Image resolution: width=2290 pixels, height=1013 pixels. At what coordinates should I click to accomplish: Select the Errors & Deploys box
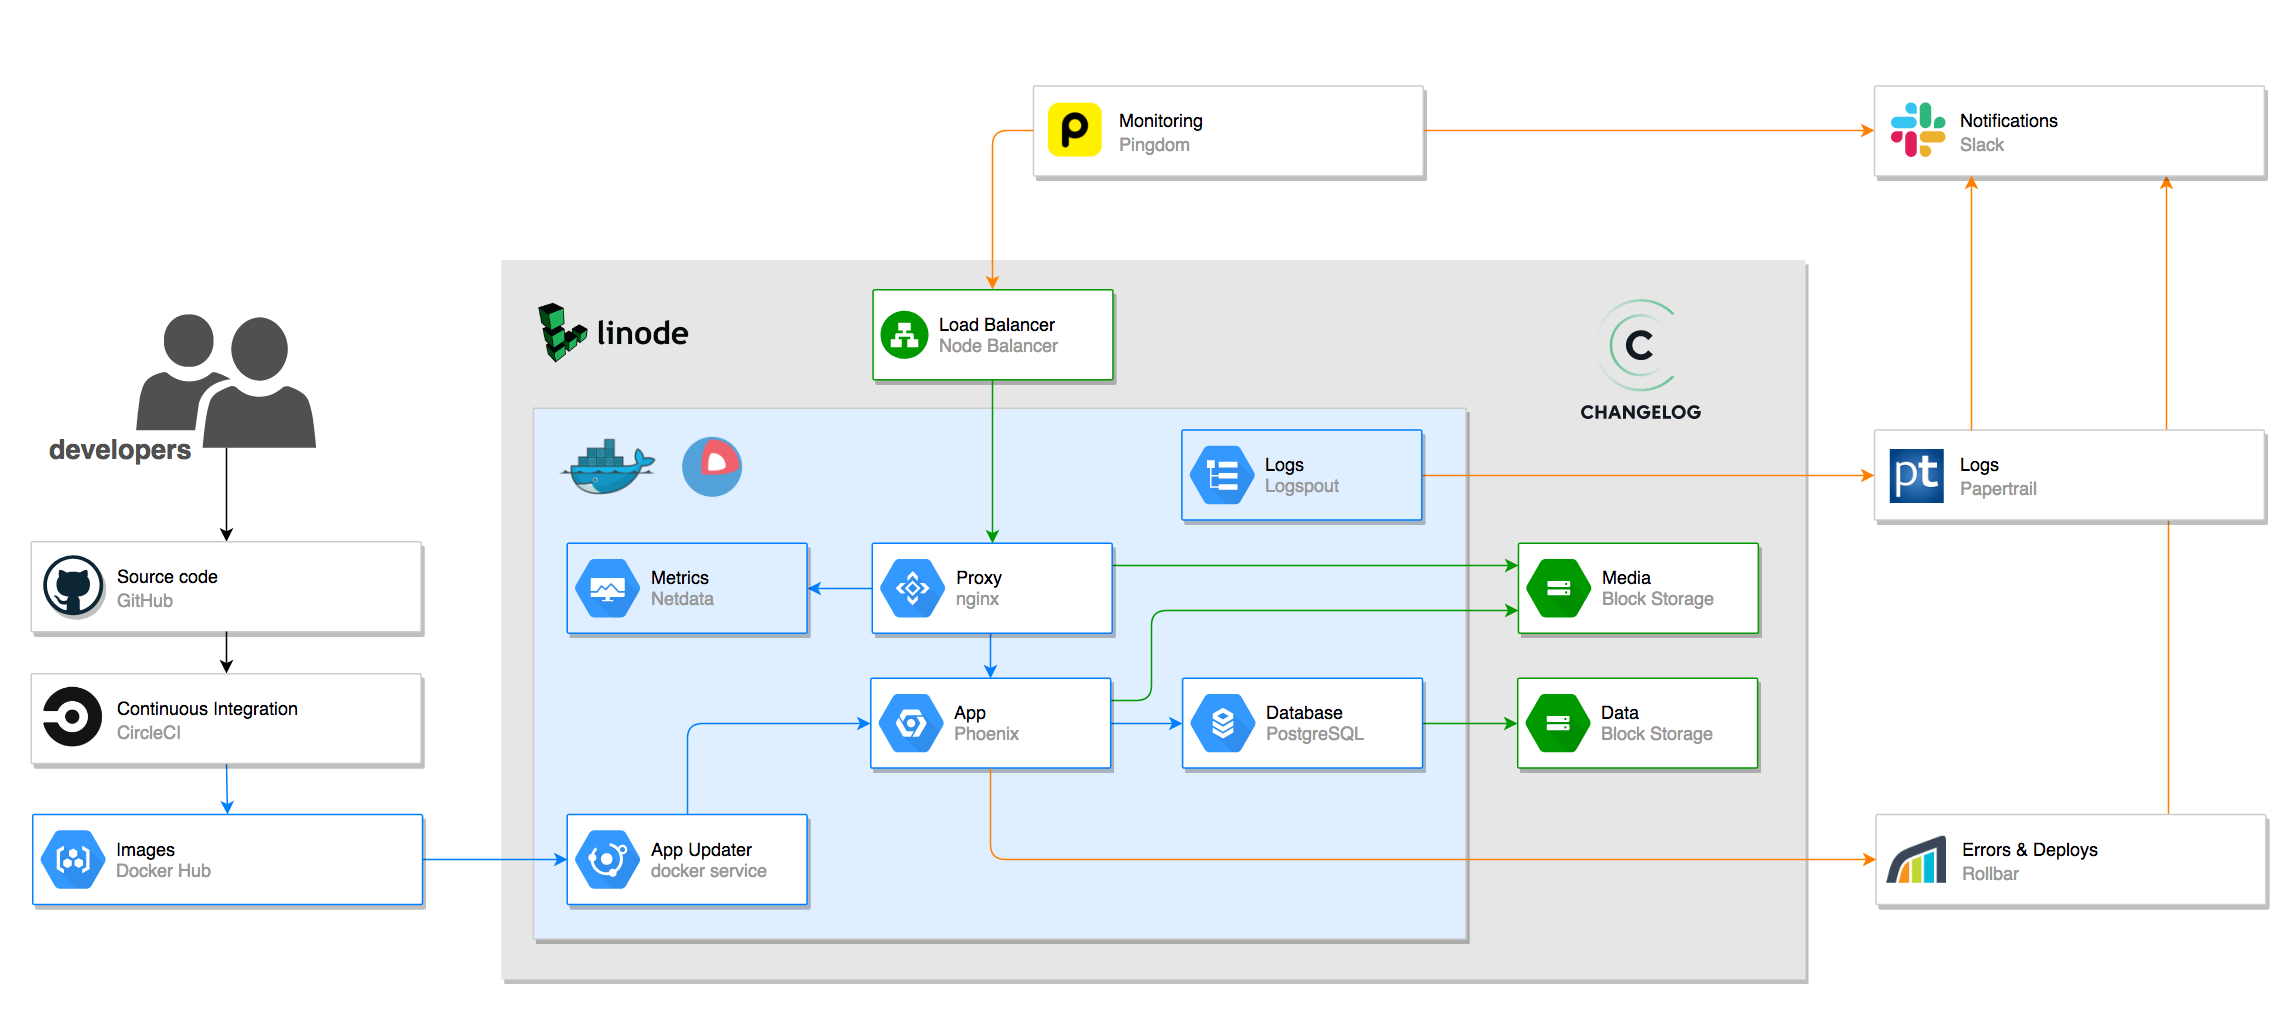click(x=2072, y=860)
